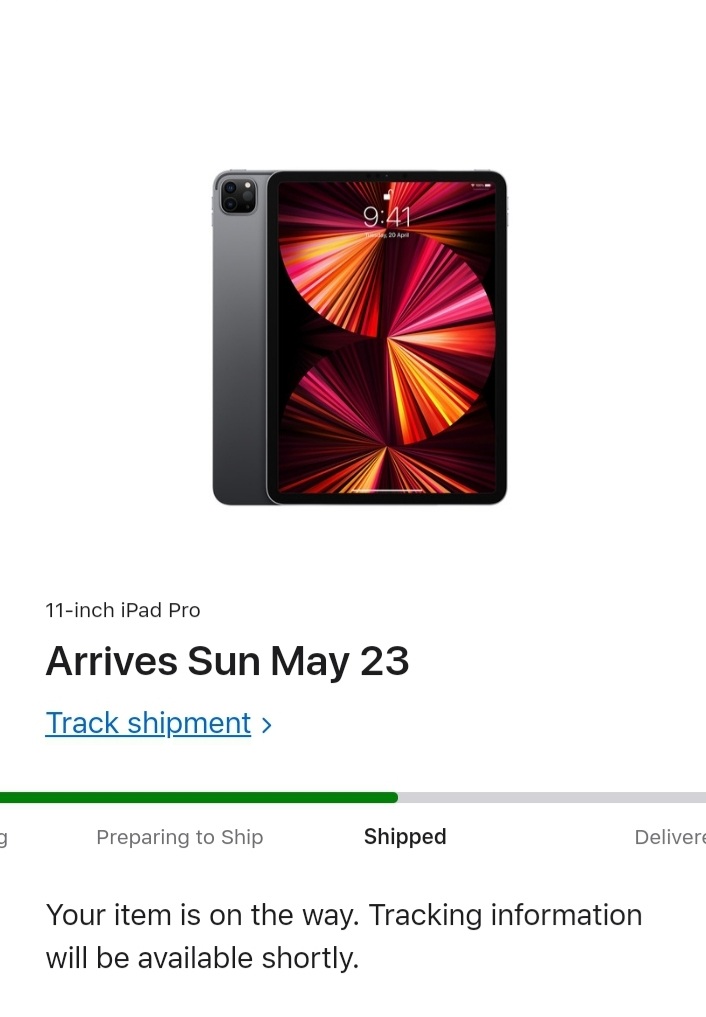Click the 9:41 clock on the iPad screen

pyautogui.click(x=387, y=217)
